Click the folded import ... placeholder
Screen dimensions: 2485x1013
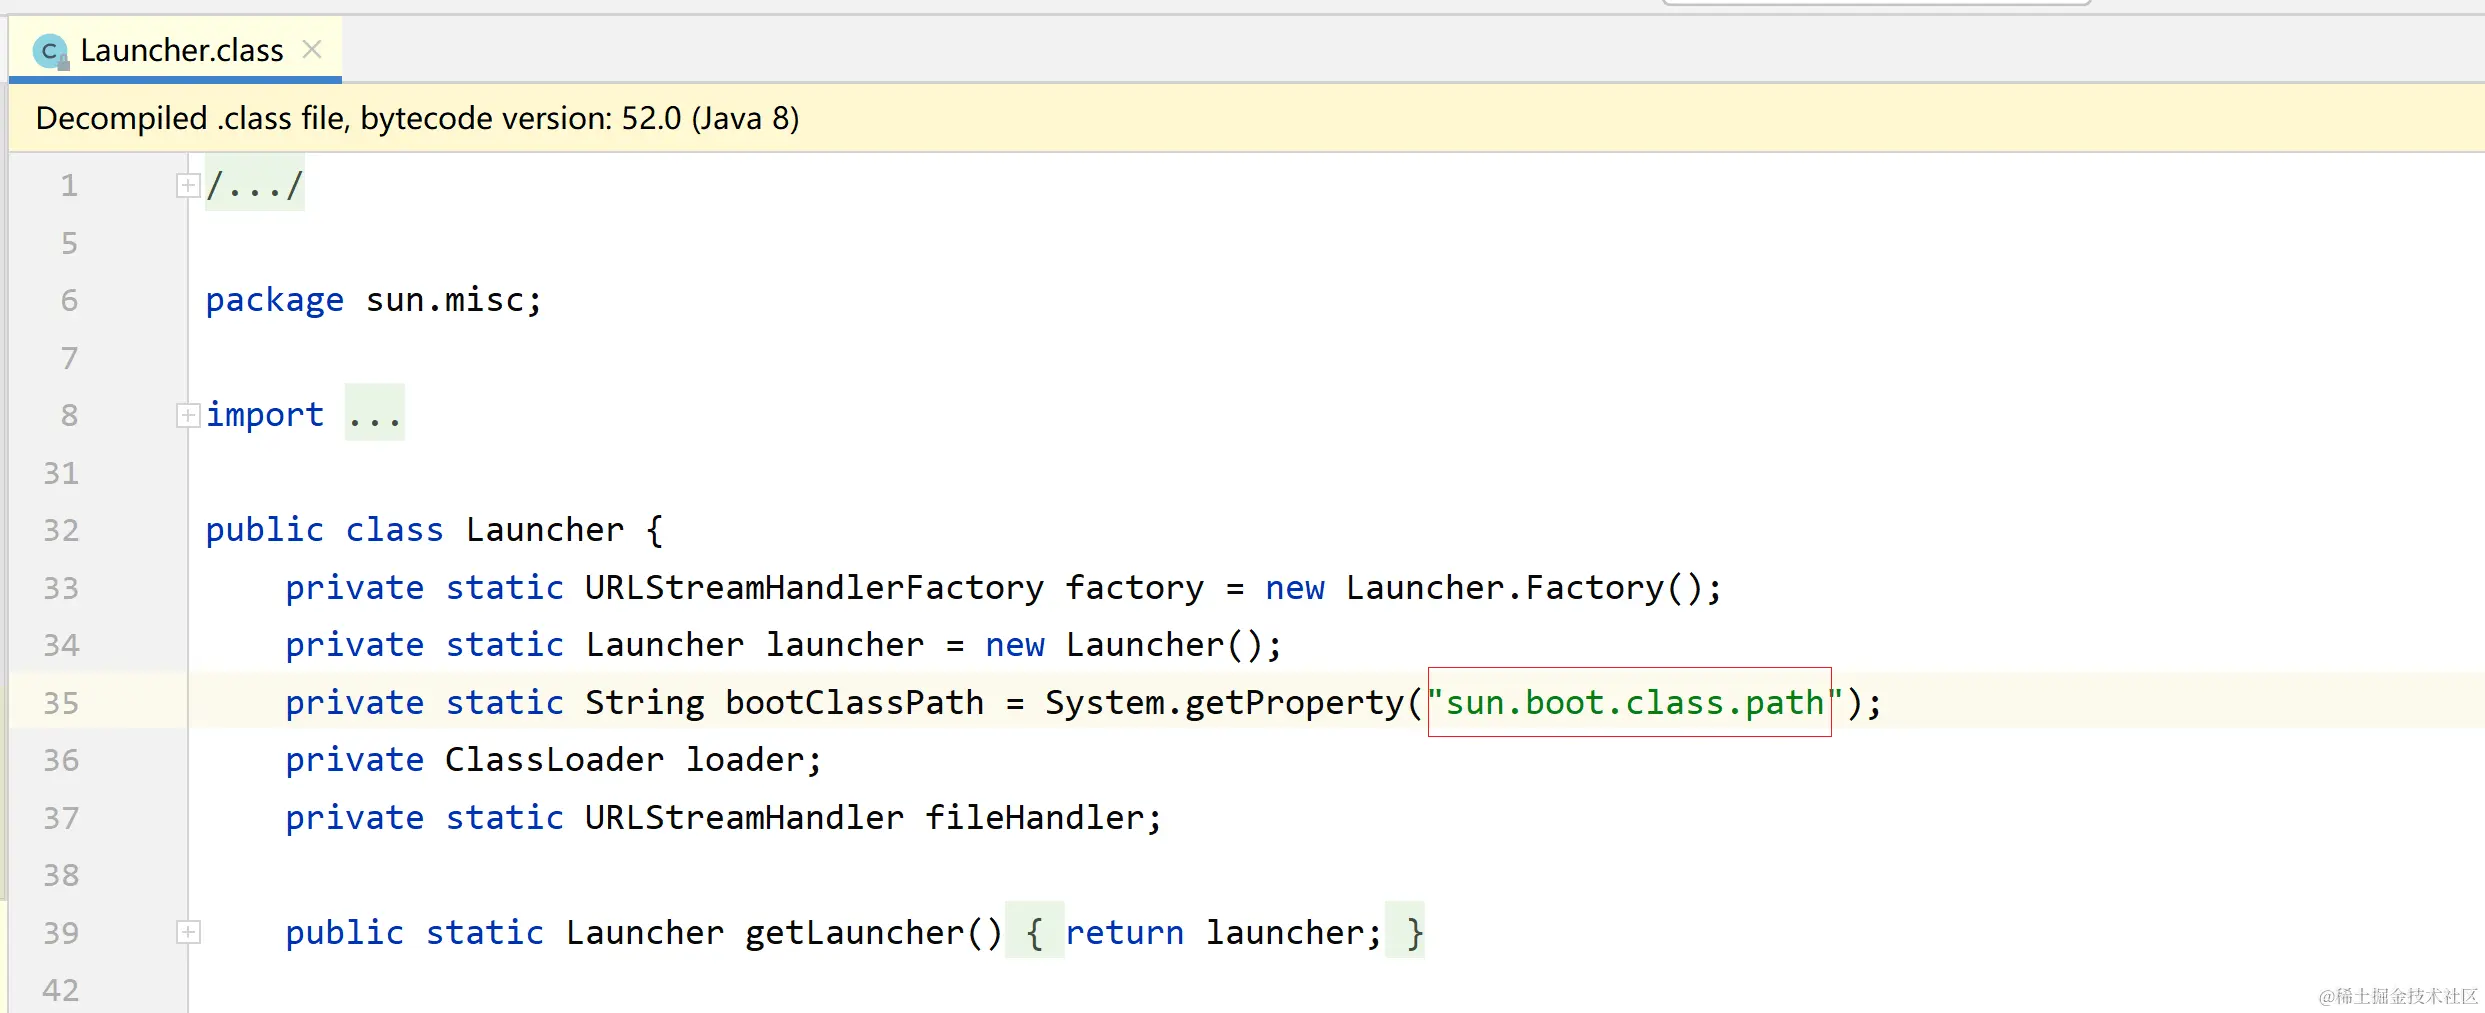click(375, 414)
